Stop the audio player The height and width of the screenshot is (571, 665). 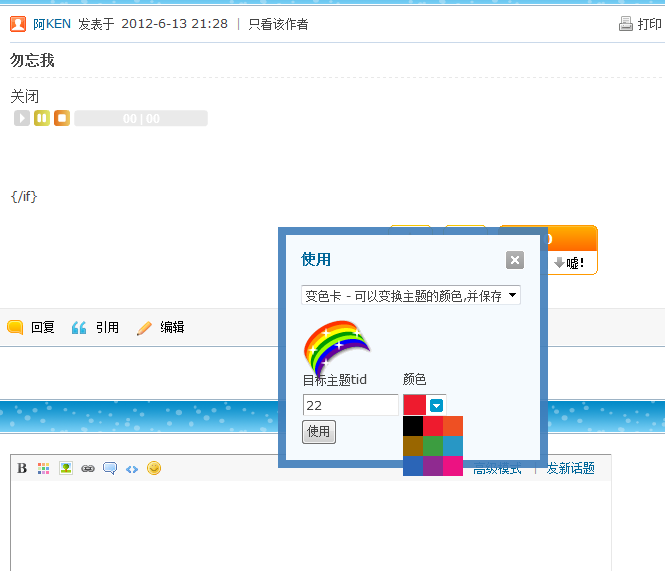pyautogui.click(x=62, y=118)
